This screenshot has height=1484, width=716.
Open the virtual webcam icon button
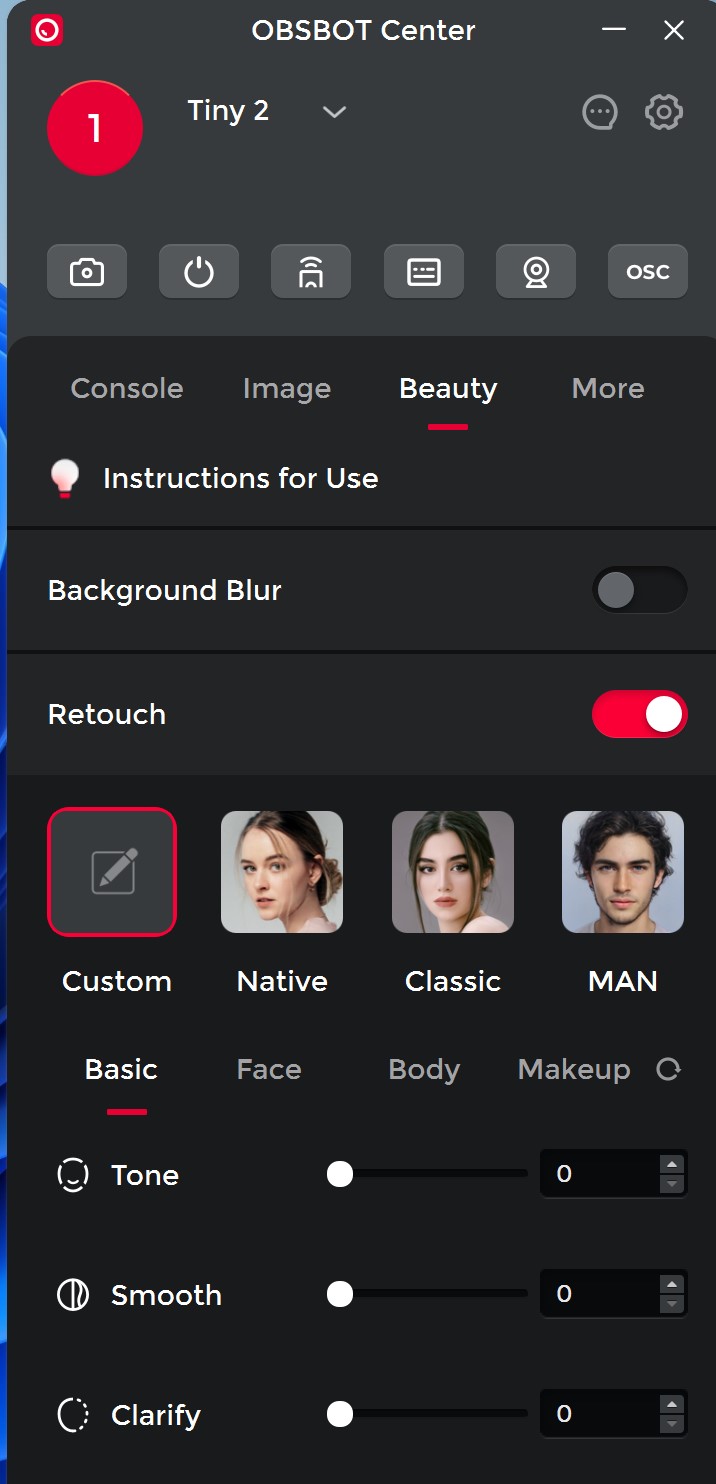[536, 271]
